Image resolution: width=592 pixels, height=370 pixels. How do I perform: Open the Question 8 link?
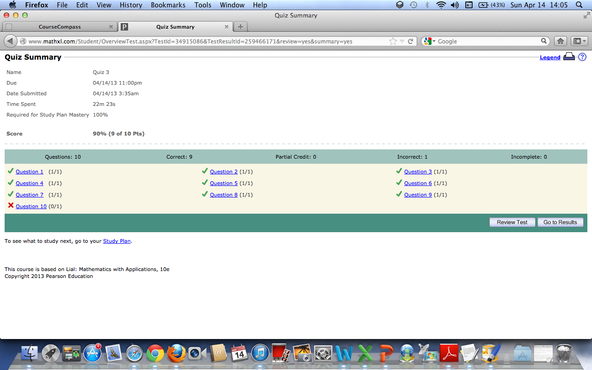point(224,195)
